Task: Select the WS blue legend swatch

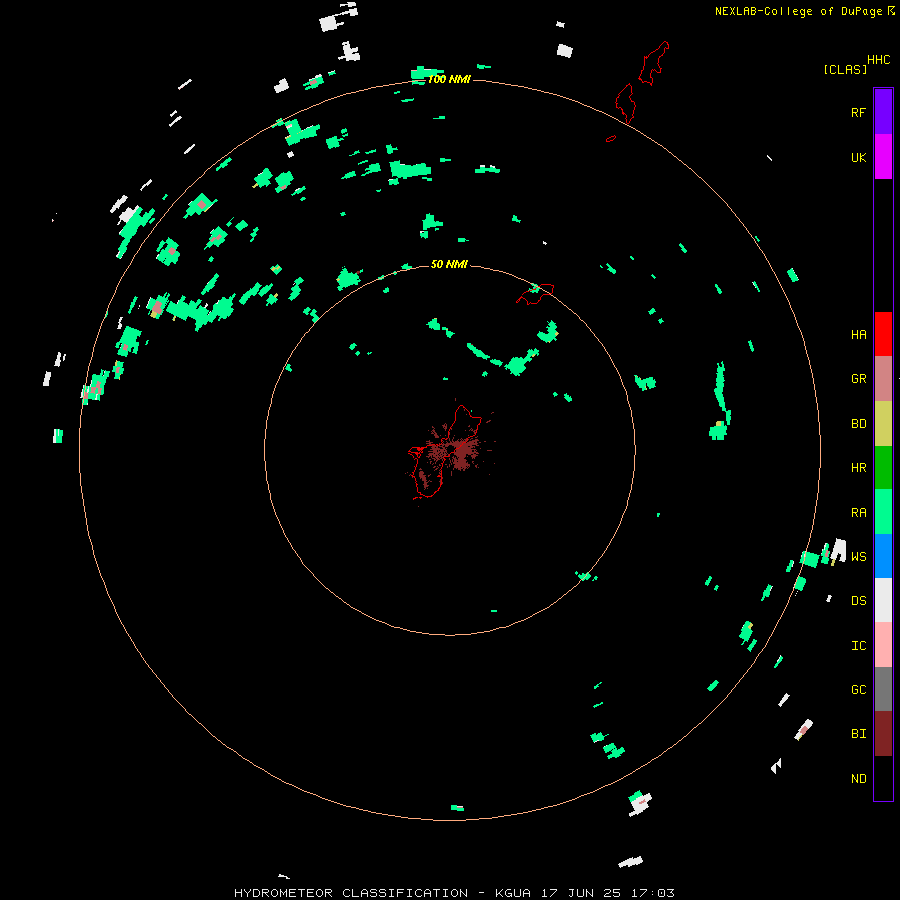Action: tap(883, 556)
